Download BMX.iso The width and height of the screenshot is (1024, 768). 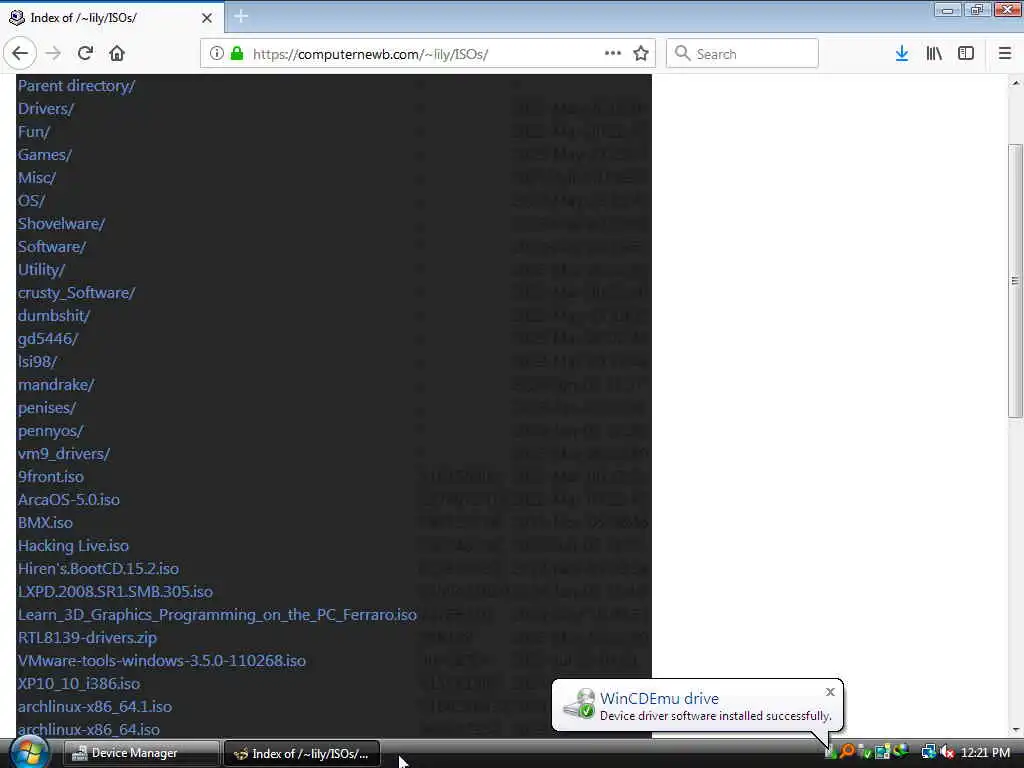[45, 522]
